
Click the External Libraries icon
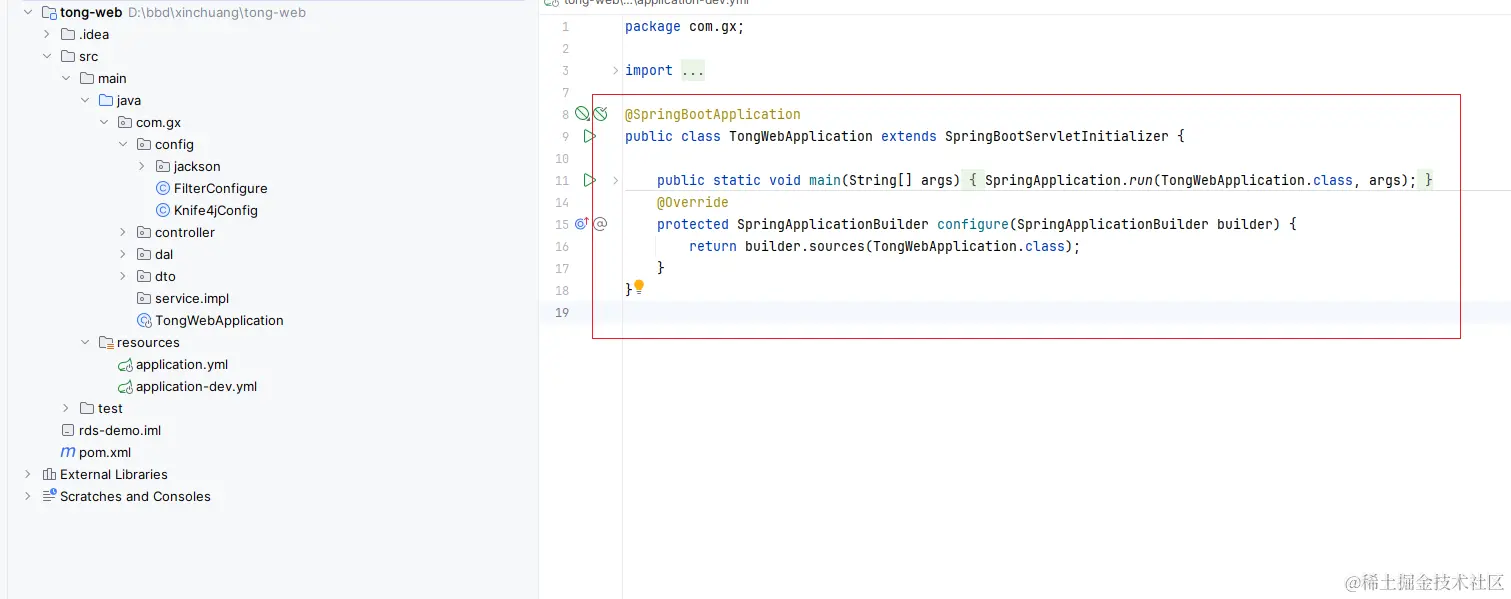[49, 475]
